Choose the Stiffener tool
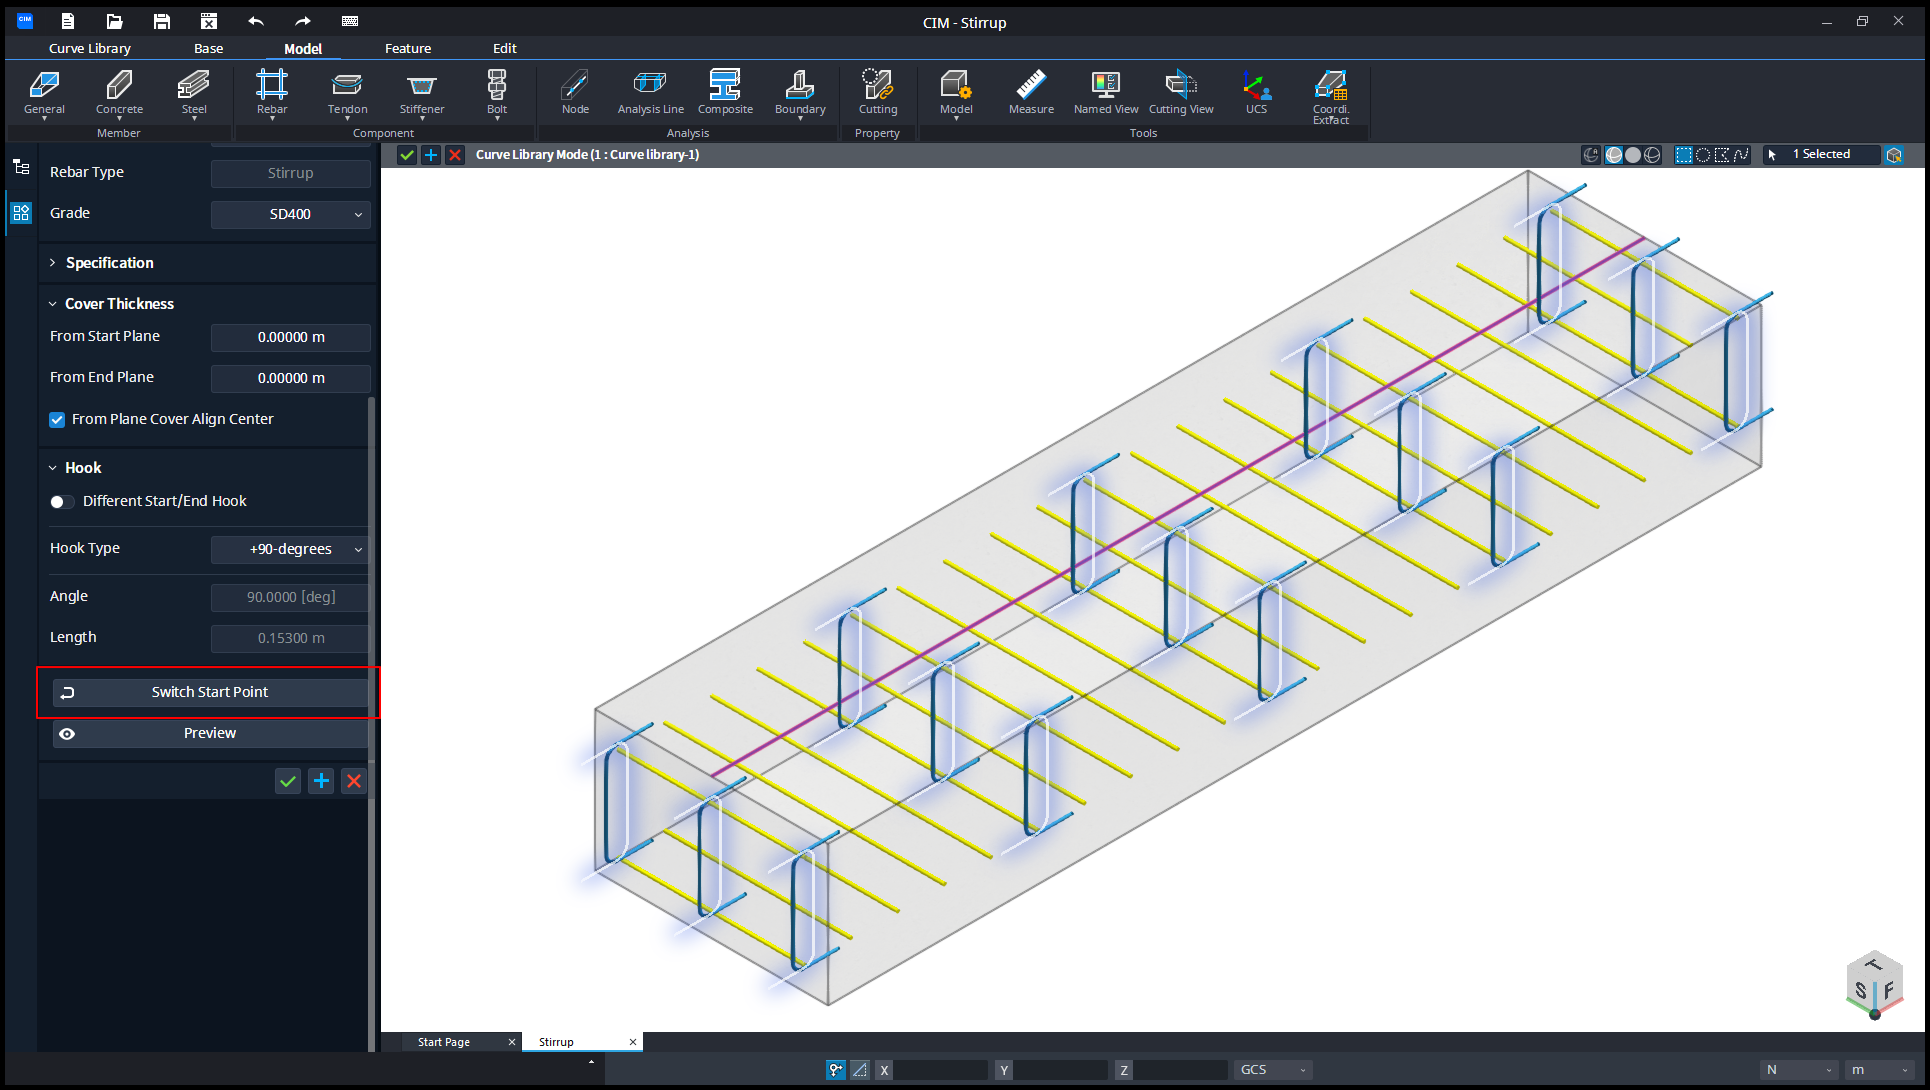Image resolution: width=1930 pixels, height=1090 pixels. point(422,93)
